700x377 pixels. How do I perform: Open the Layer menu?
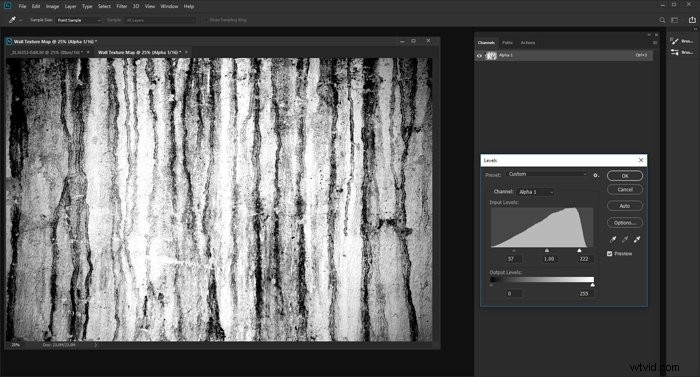[71, 6]
